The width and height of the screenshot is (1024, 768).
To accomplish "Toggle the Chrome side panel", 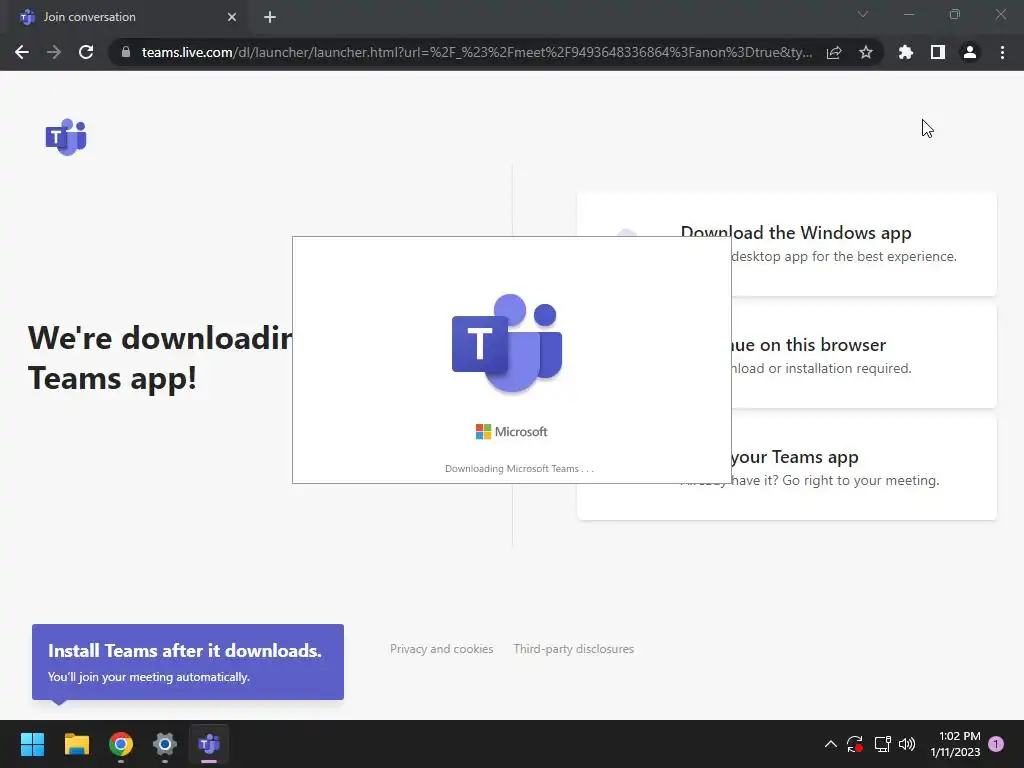I will [x=938, y=52].
